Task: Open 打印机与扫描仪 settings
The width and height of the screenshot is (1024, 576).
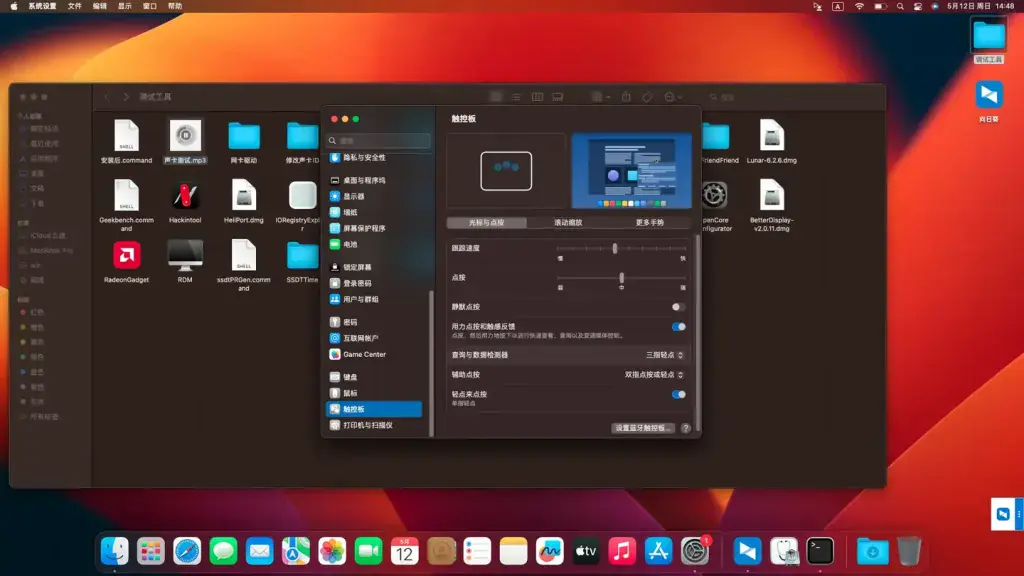Action: (374, 425)
